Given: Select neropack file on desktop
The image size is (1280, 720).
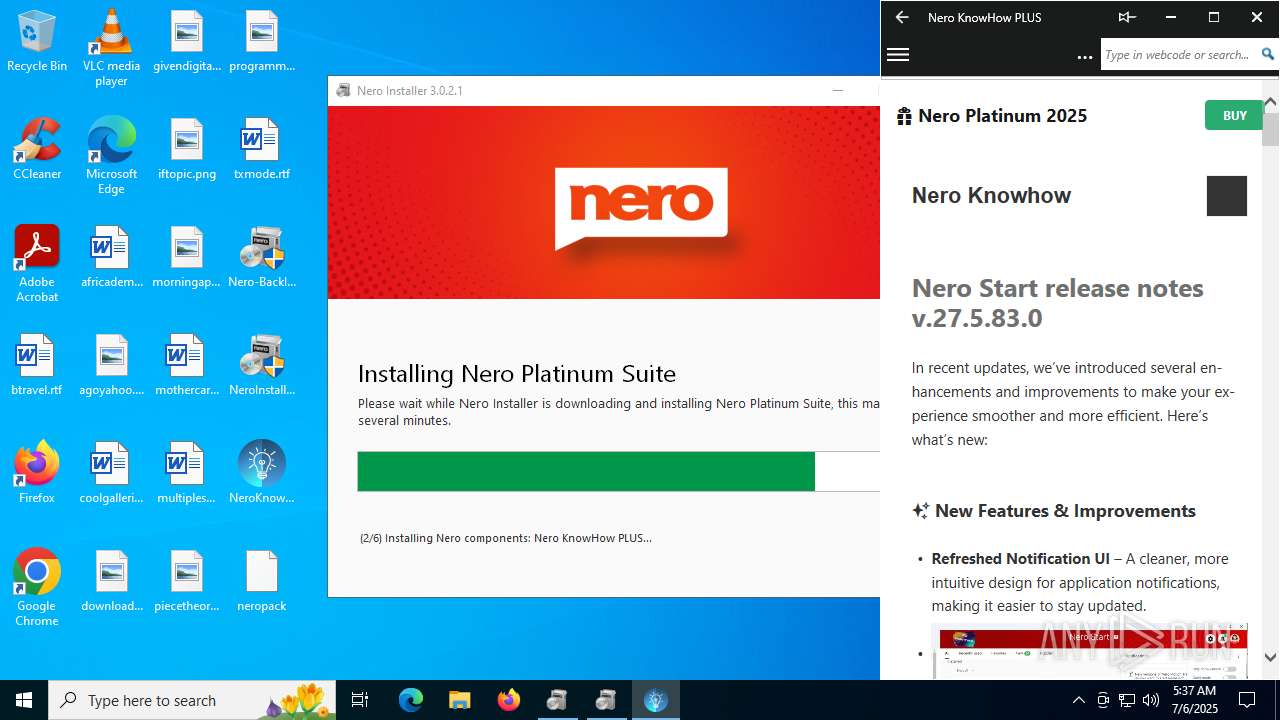Looking at the screenshot, I should coord(262,581).
